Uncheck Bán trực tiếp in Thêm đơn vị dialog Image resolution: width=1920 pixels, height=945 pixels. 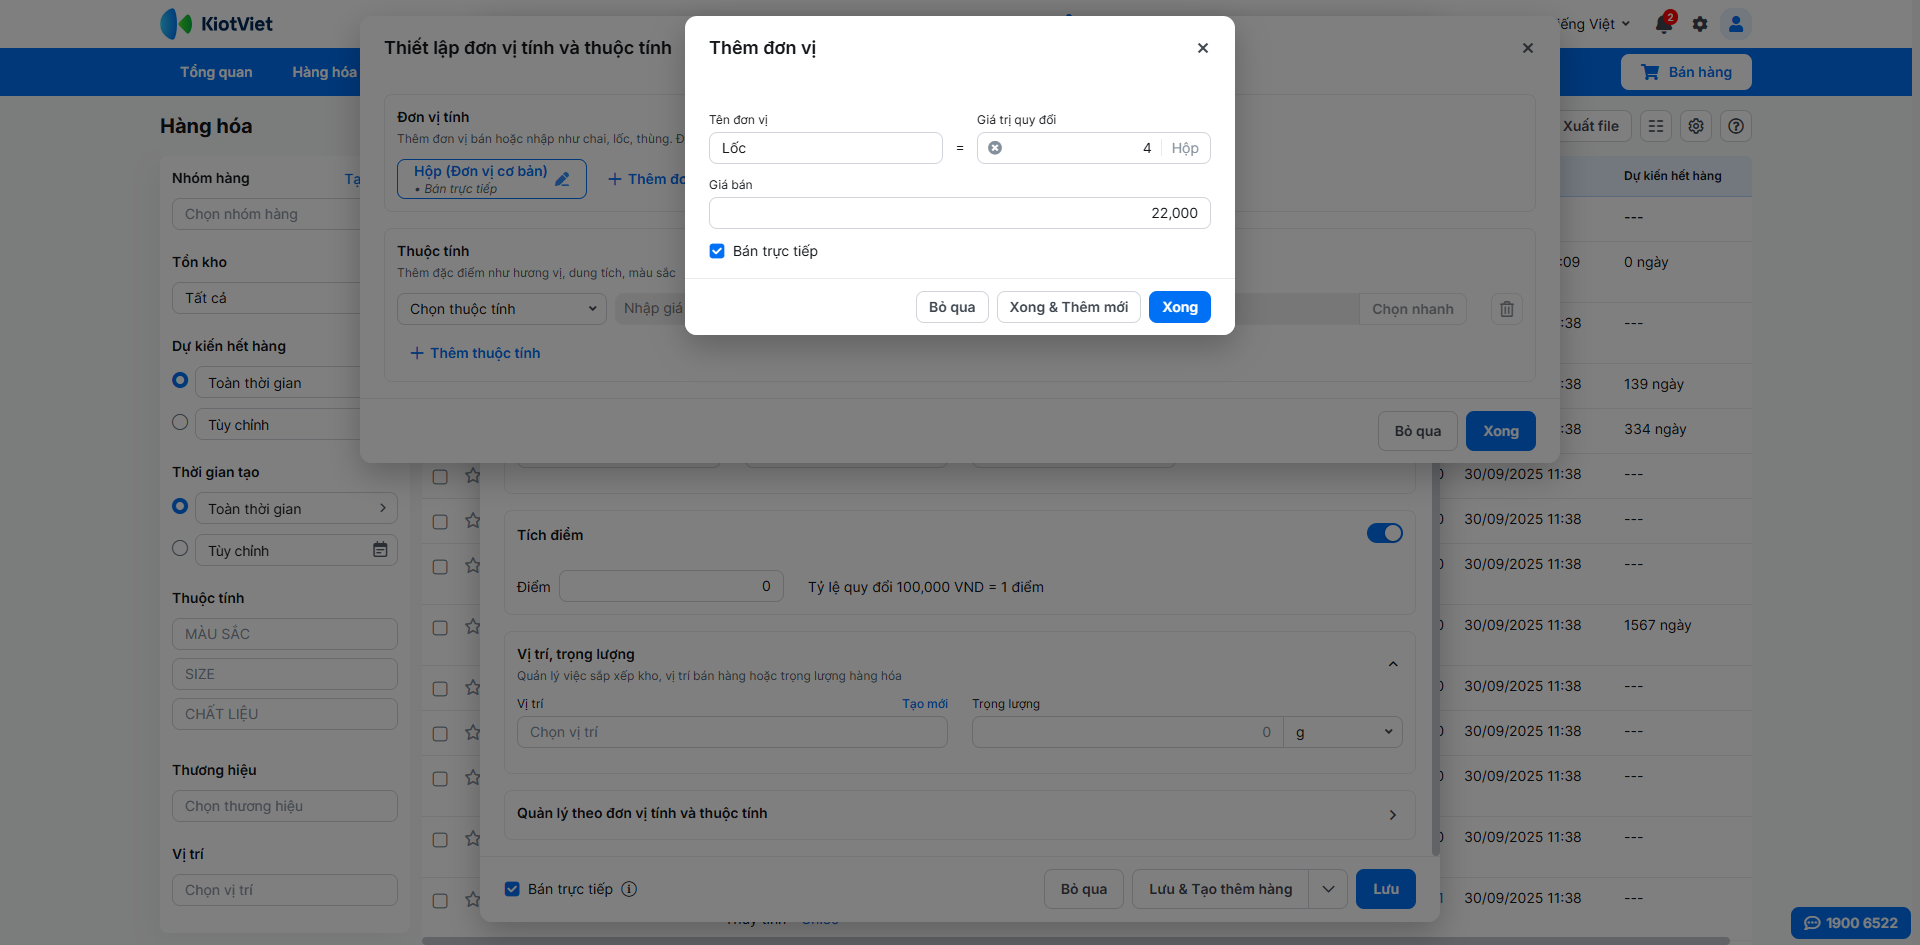click(717, 251)
